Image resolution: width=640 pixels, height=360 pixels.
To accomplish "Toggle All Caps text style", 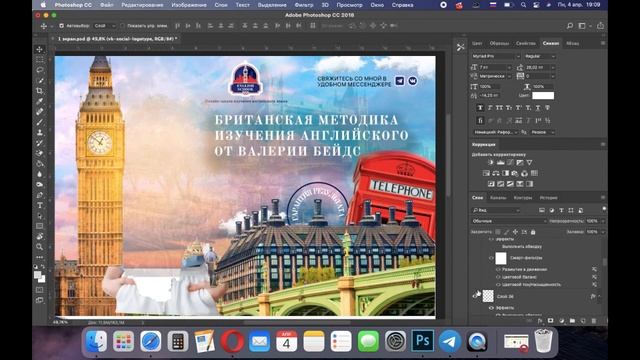I will pos(499,108).
